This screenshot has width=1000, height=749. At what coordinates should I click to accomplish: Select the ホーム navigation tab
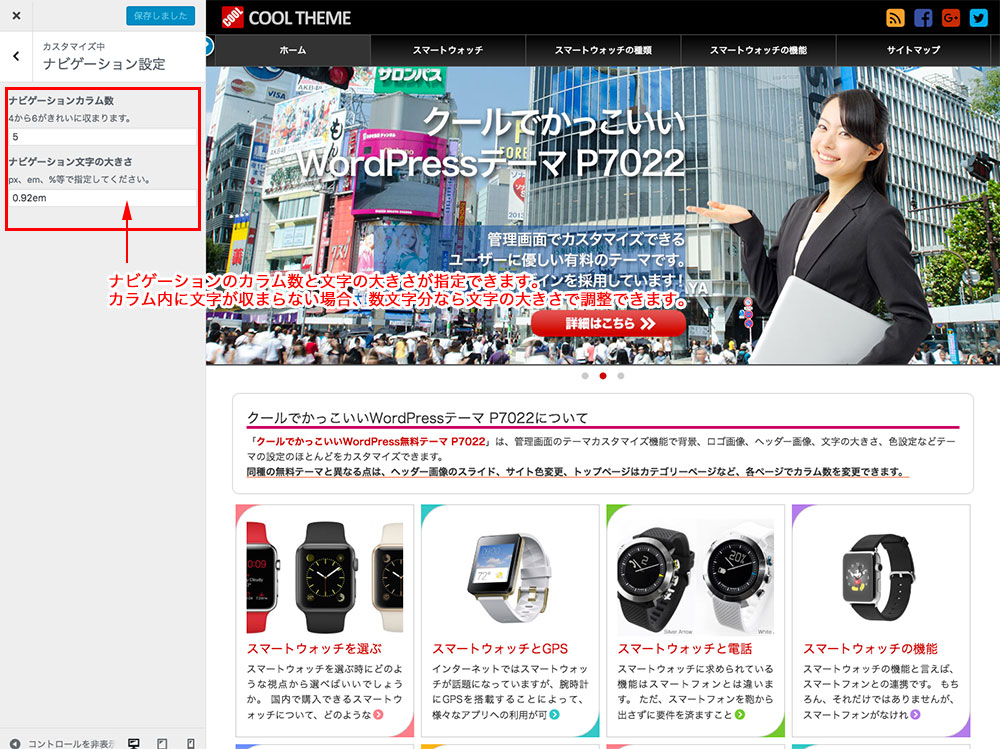point(293,50)
